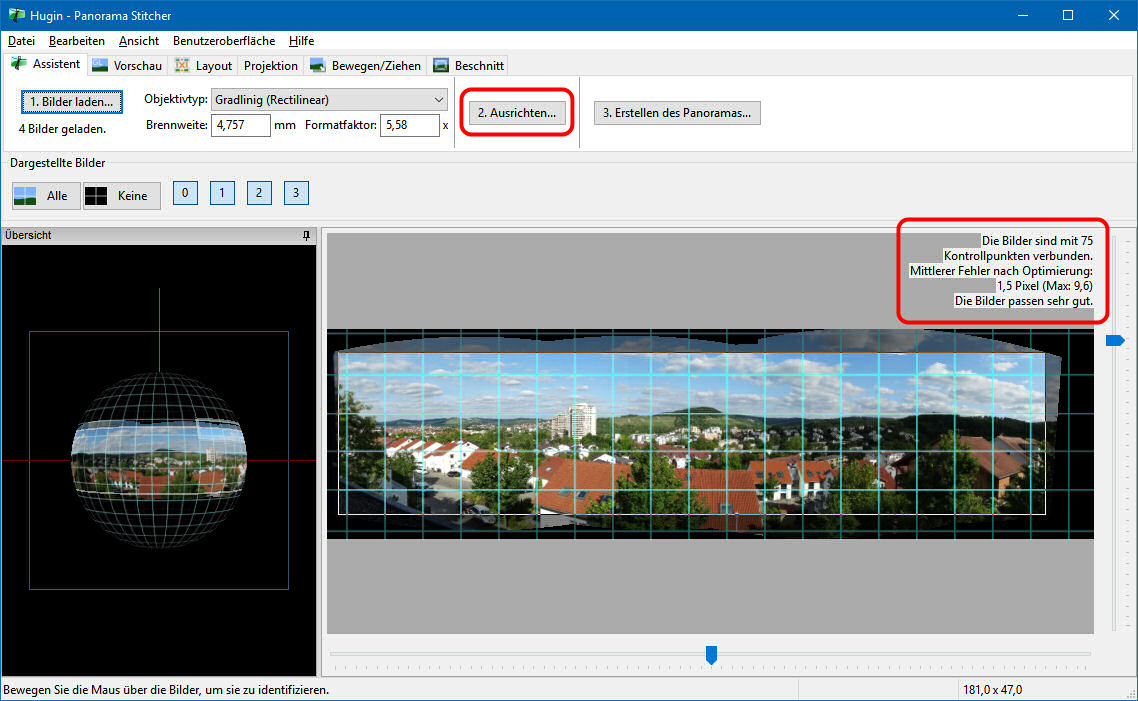Viewport: 1138px width, 701px height.
Task: Pin the Übersicht panel
Action: [x=307, y=236]
